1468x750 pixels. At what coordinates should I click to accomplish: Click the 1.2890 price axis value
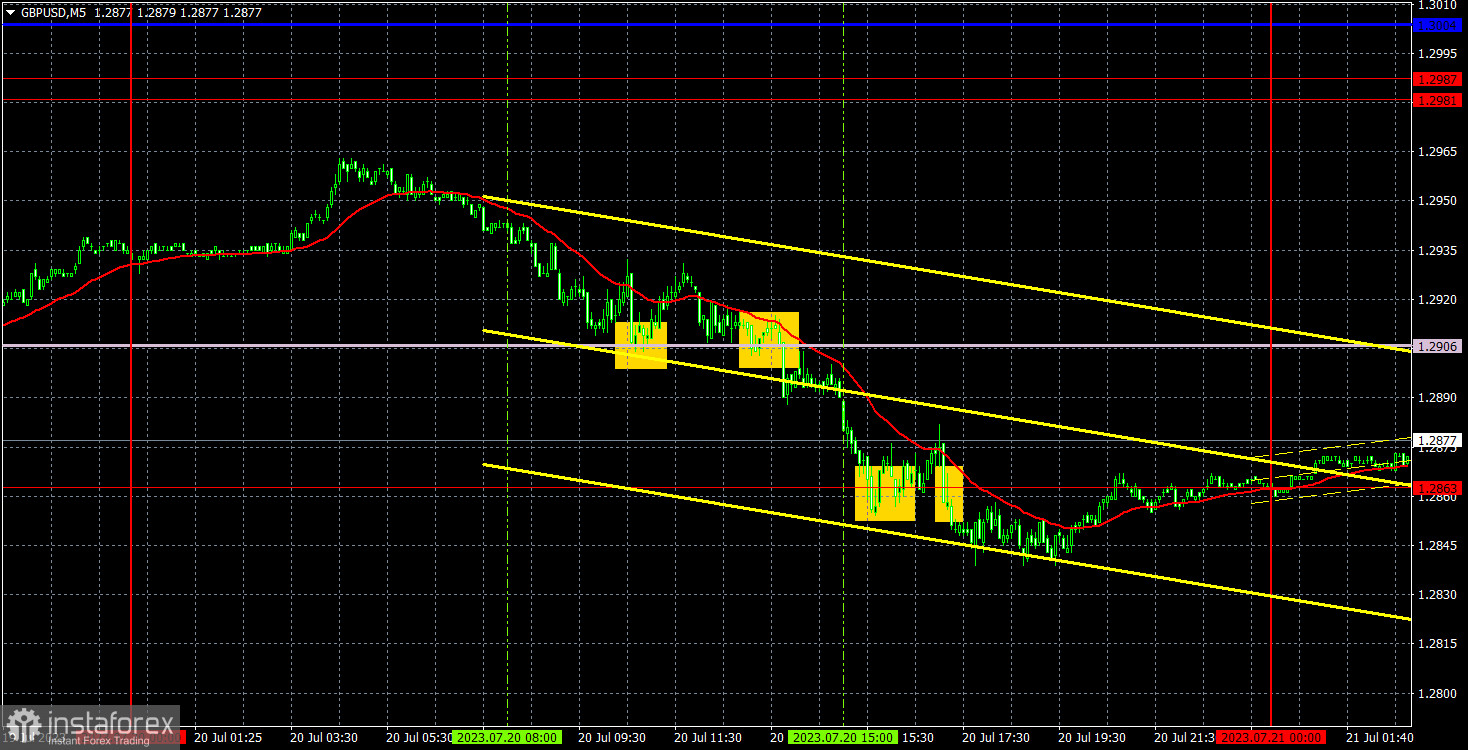1439,398
